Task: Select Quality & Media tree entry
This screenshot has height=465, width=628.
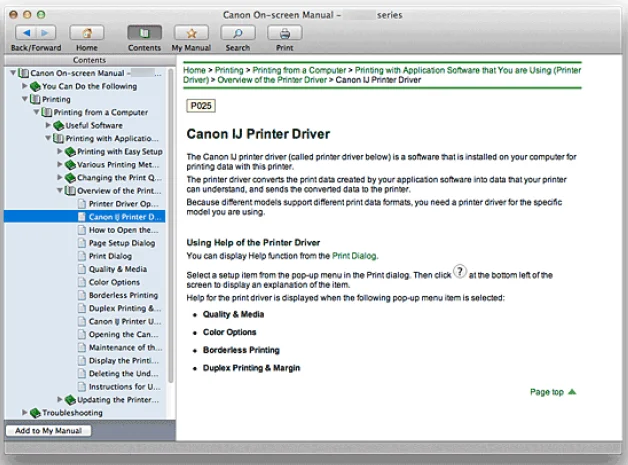Action: pos(117,269)
